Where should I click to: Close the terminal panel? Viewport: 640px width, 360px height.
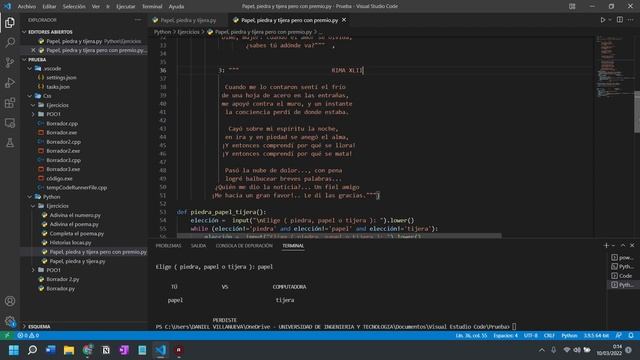[632, 245]
